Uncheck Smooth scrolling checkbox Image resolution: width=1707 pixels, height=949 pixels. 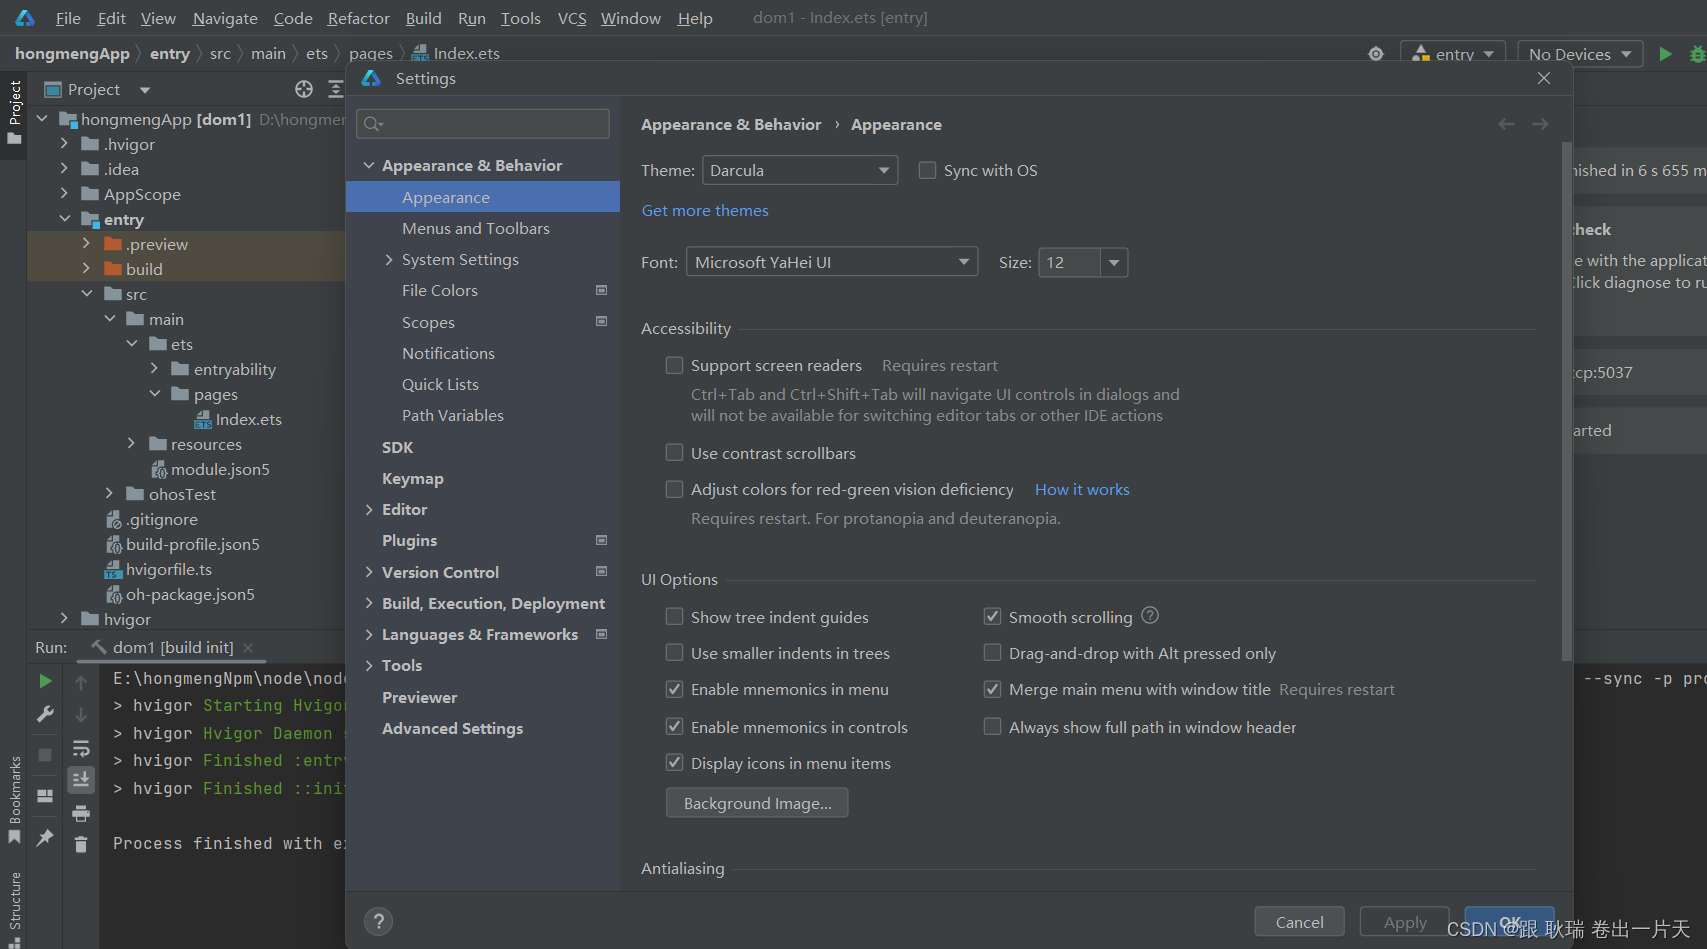pyautogui.click(x=993, y=617)
